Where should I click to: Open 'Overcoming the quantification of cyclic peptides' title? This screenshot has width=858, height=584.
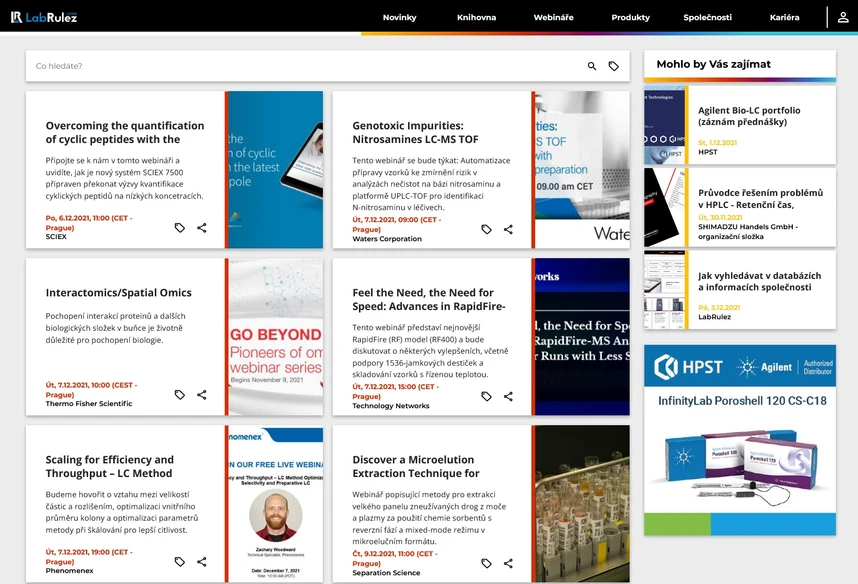[x=125, y=132]
